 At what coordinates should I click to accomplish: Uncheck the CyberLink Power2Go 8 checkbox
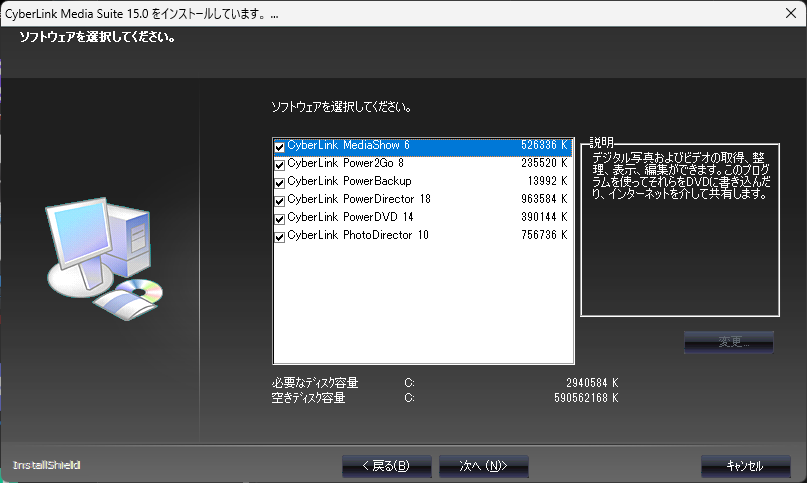pos(279,165)
